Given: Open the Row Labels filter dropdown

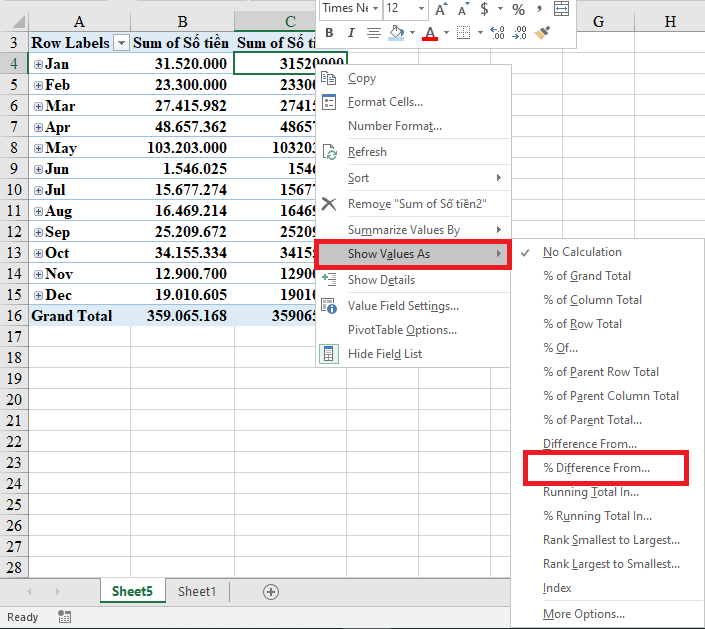Looking at the screenshot, I should coord(121,43).
